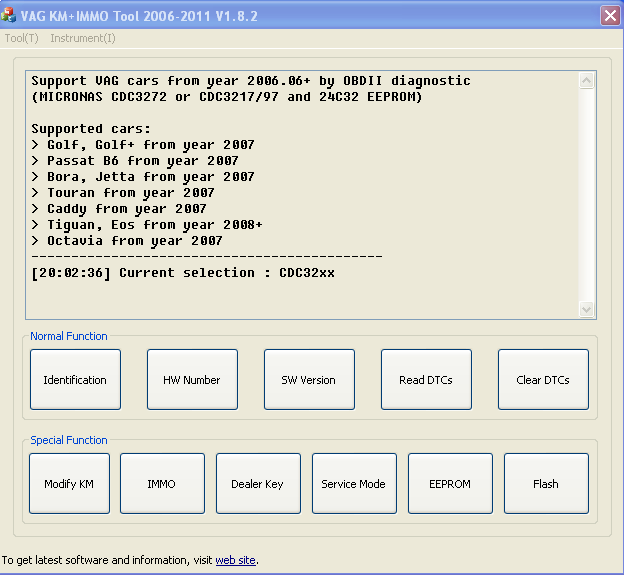Image resolution: width=624 pixels, height=575 pixels.
Task: Click Clear DTCs
Action: coord(543,380)
